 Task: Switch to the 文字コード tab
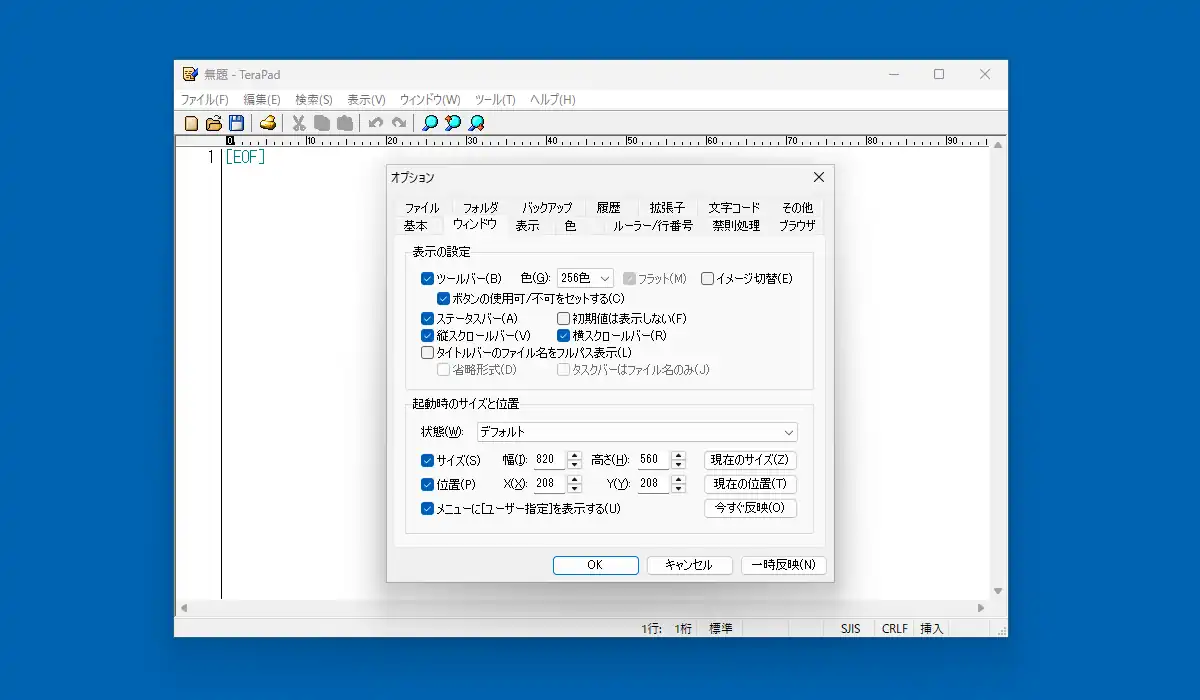coord(734,208)
